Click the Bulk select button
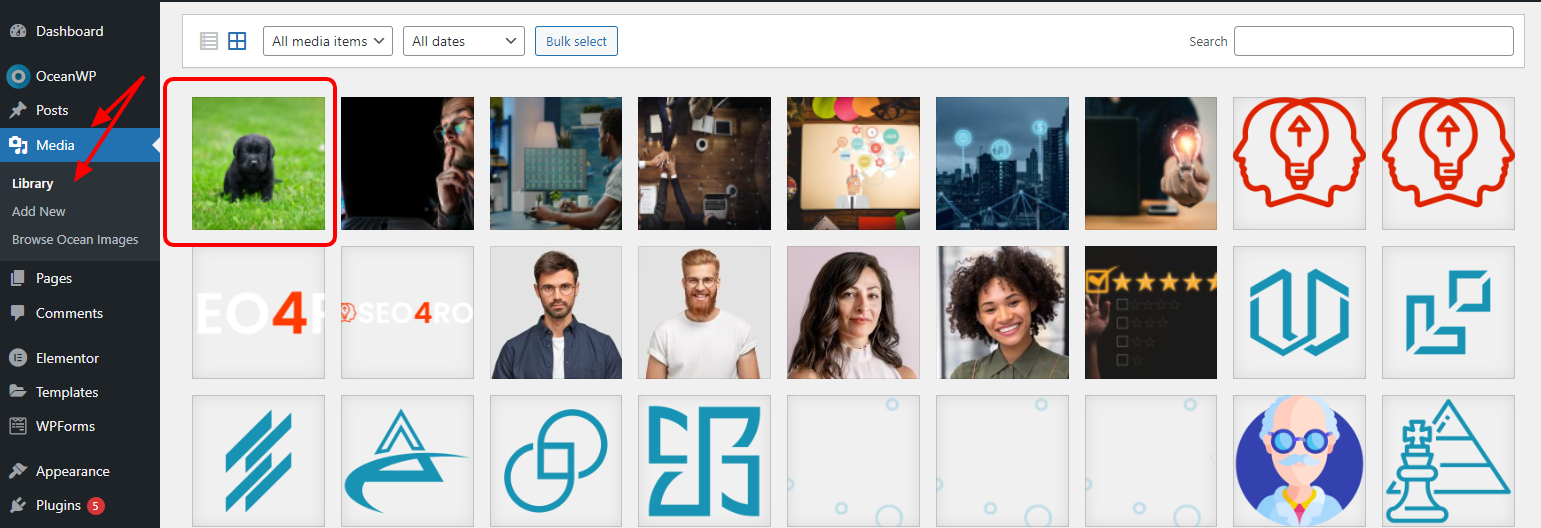 point(577,41)
